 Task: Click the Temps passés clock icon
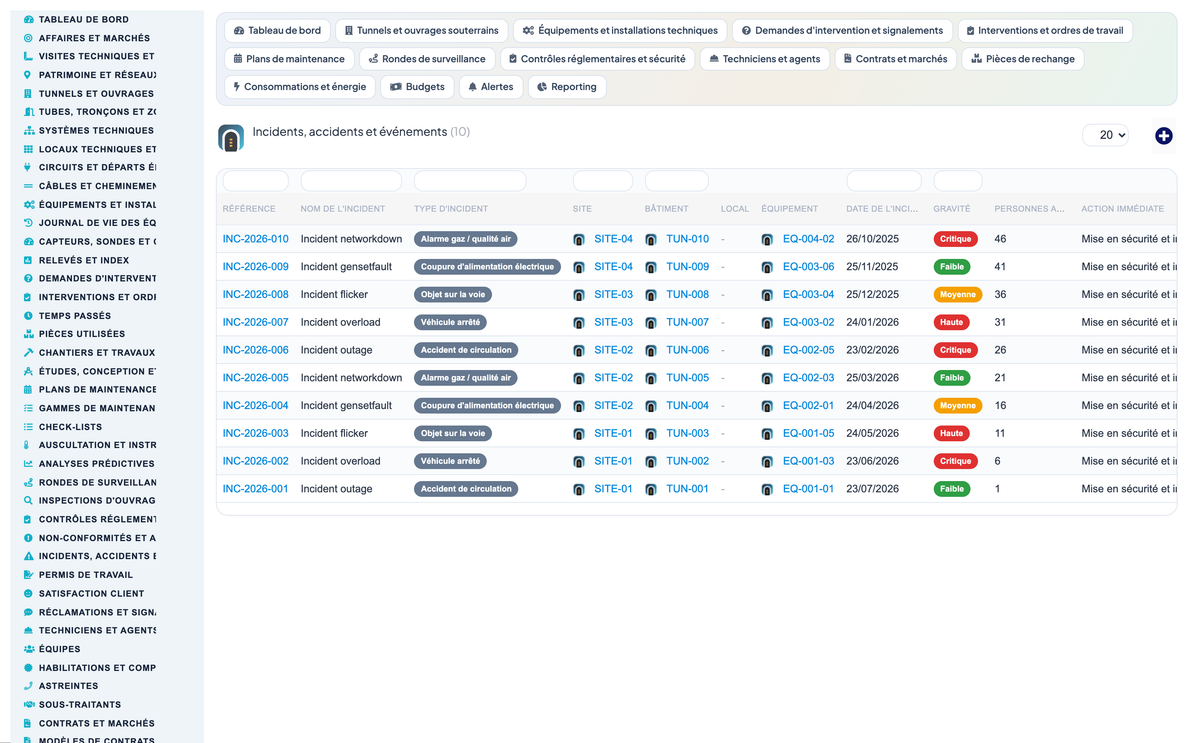[28, 315]
